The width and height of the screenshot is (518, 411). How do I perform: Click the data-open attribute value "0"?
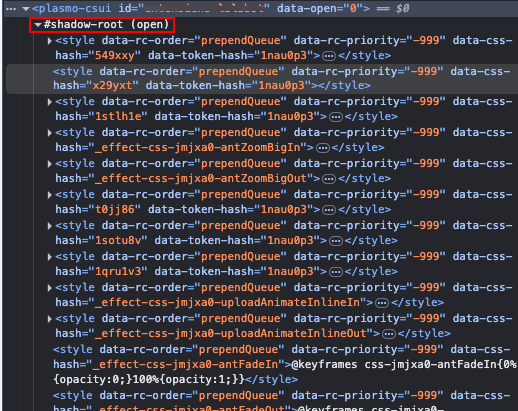coord(353,8)
